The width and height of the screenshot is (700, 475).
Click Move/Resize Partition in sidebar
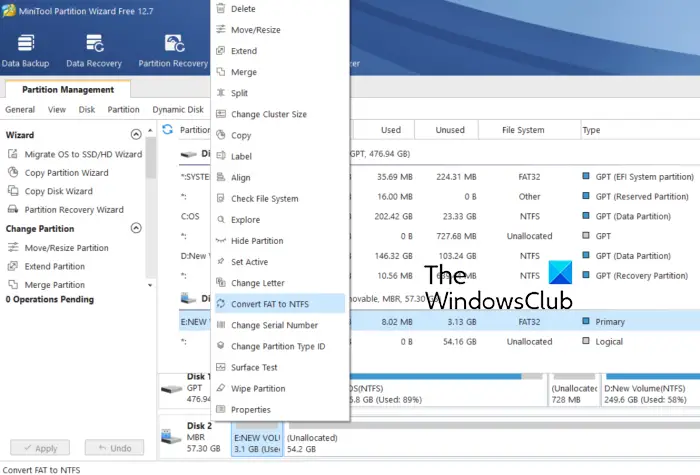[x=66, y=248]
